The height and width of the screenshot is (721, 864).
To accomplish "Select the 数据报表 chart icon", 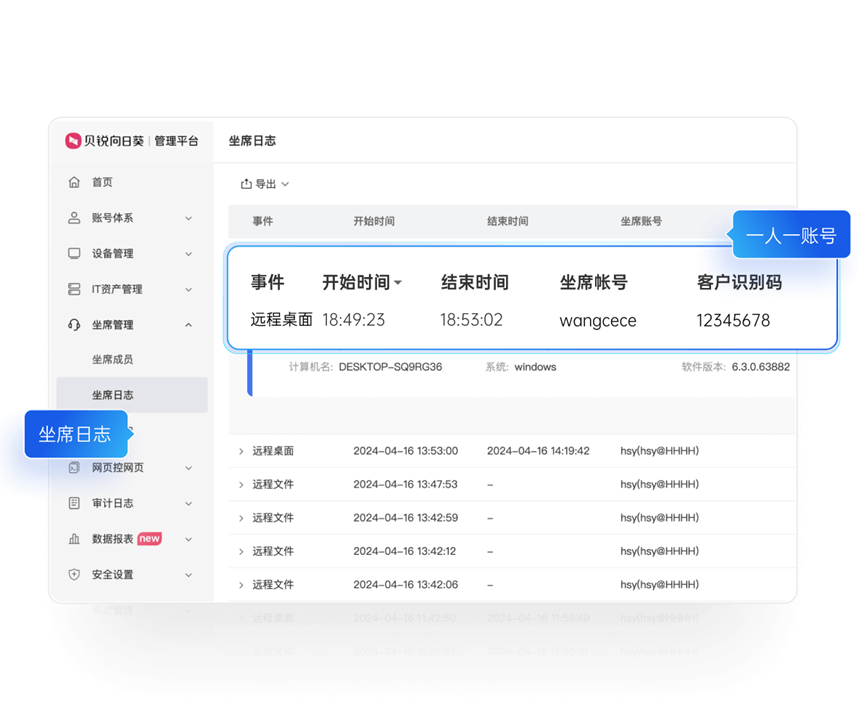I will [74, 538].
